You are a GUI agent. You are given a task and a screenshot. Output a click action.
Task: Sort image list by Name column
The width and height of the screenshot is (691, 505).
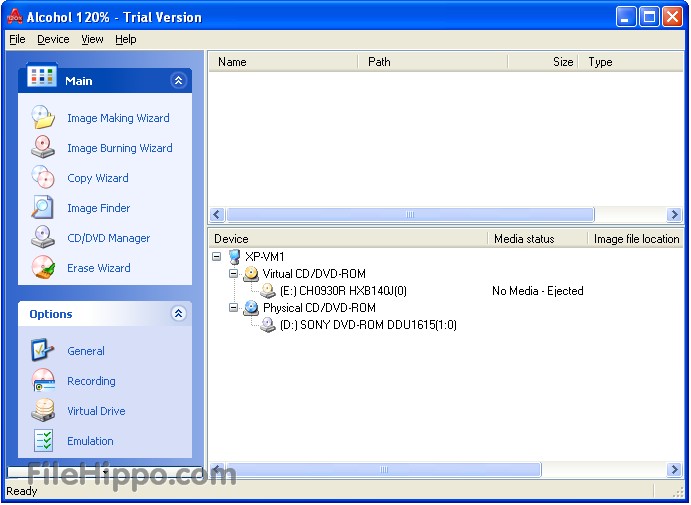point(282,62)
